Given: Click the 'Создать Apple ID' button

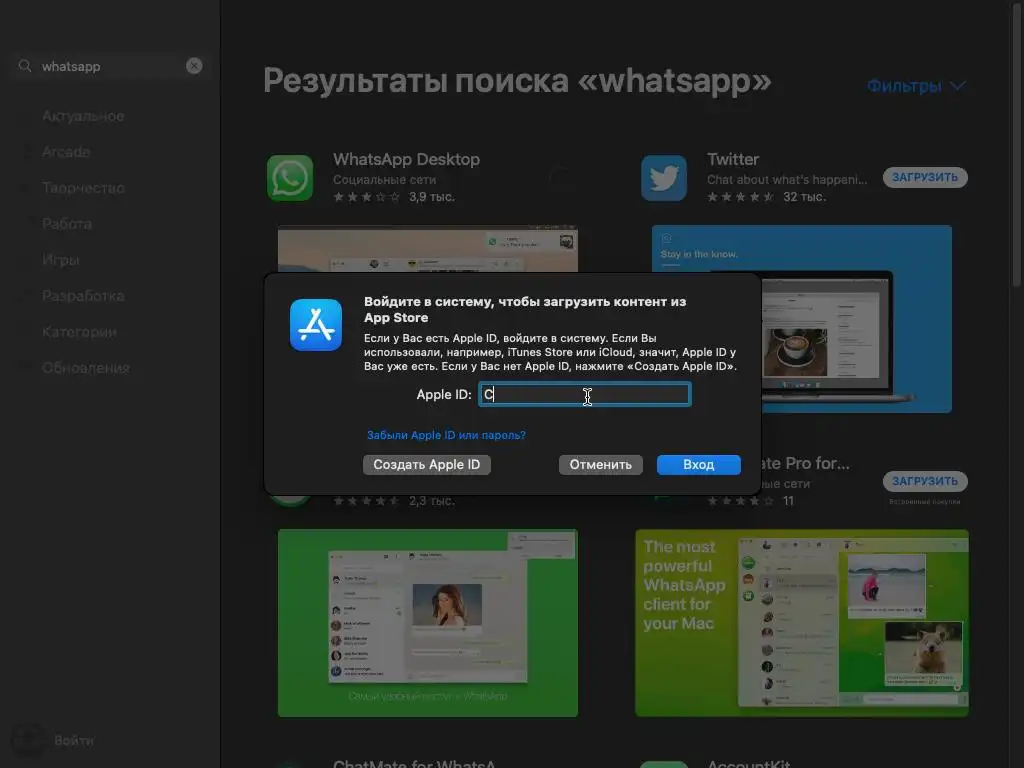Looking at the screenshot, I should click(426, 464).
